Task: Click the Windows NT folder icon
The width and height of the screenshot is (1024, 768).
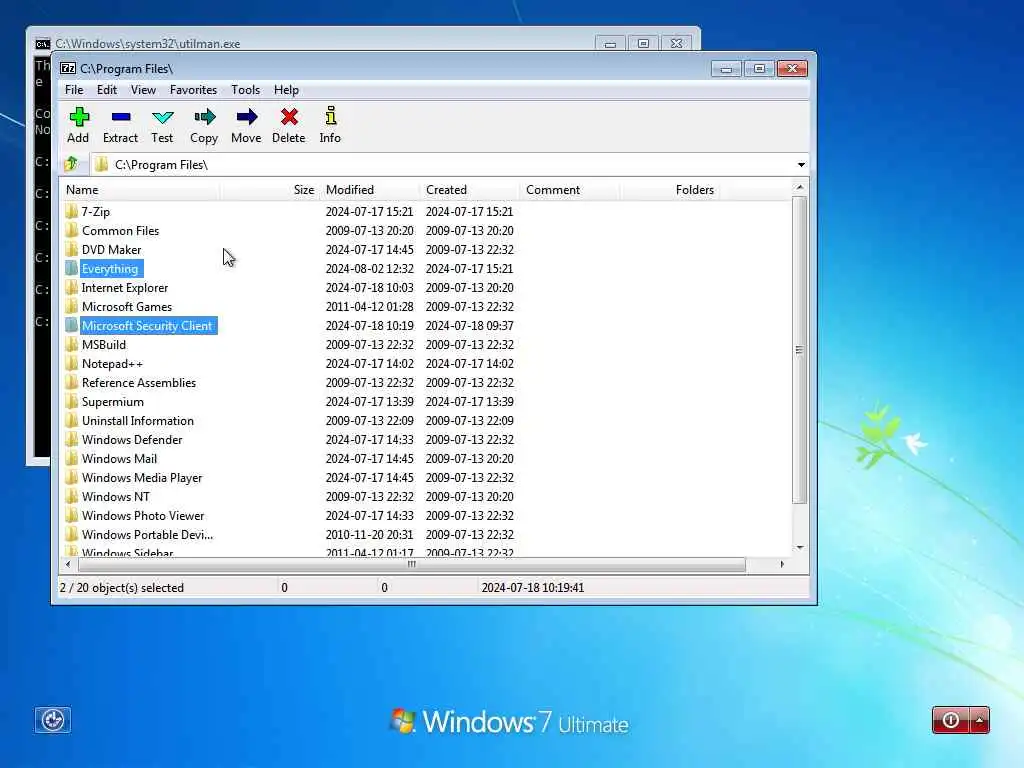Action: click(x=72, y=496)
